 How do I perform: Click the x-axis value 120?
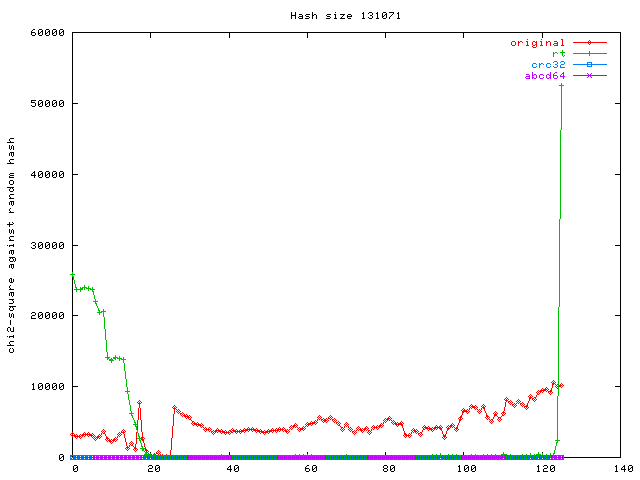(545, 469)
